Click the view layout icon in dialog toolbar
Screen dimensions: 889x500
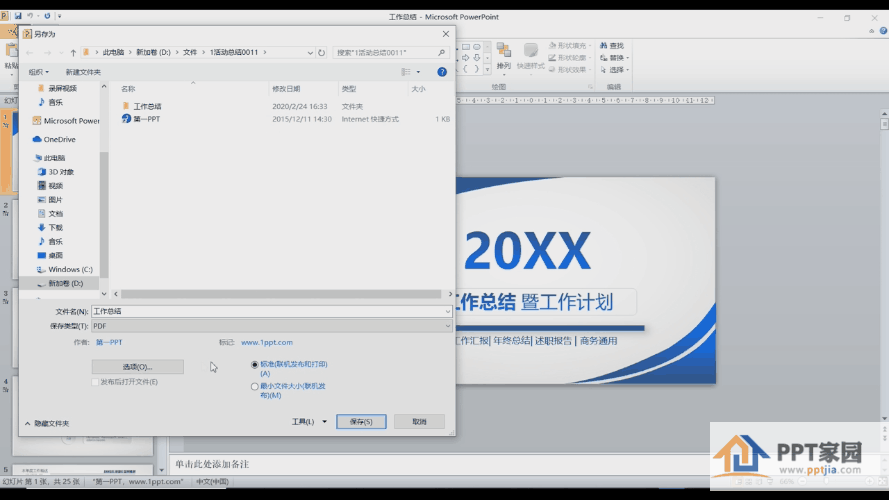(x=406, y=72)
